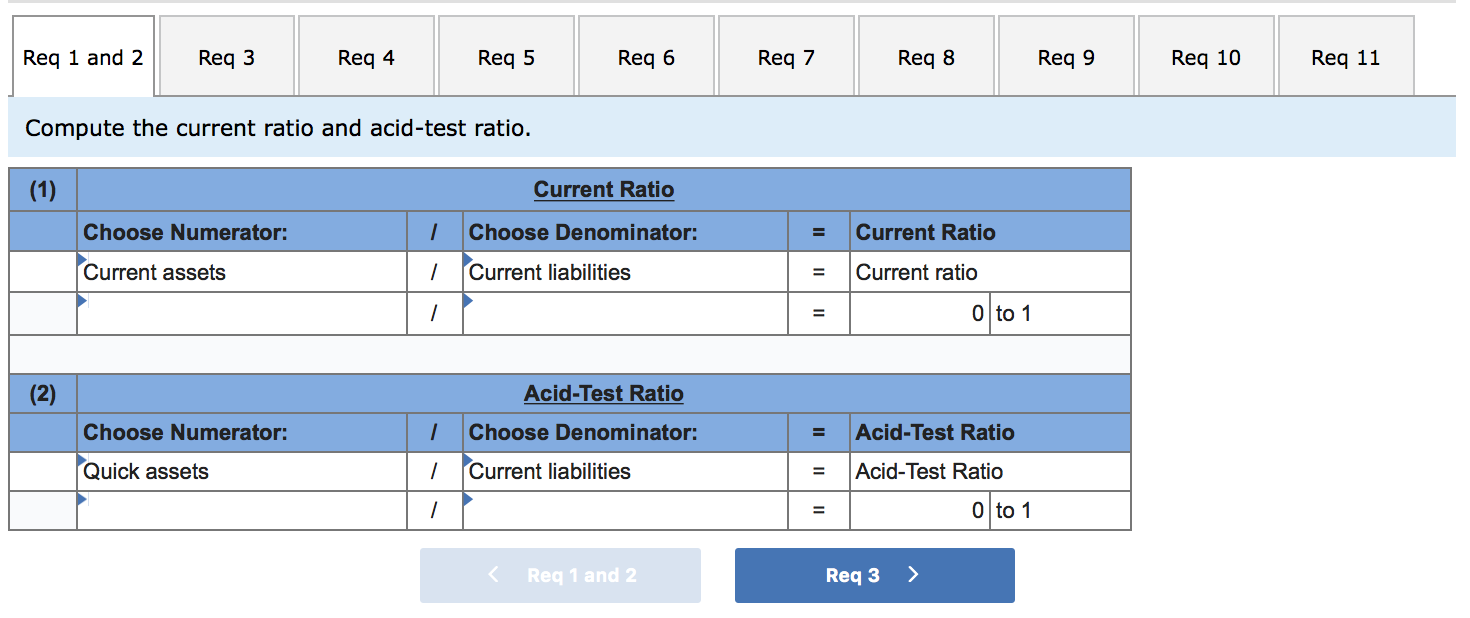Click the empty acid-test numerator value field

[x=241, y=511]
